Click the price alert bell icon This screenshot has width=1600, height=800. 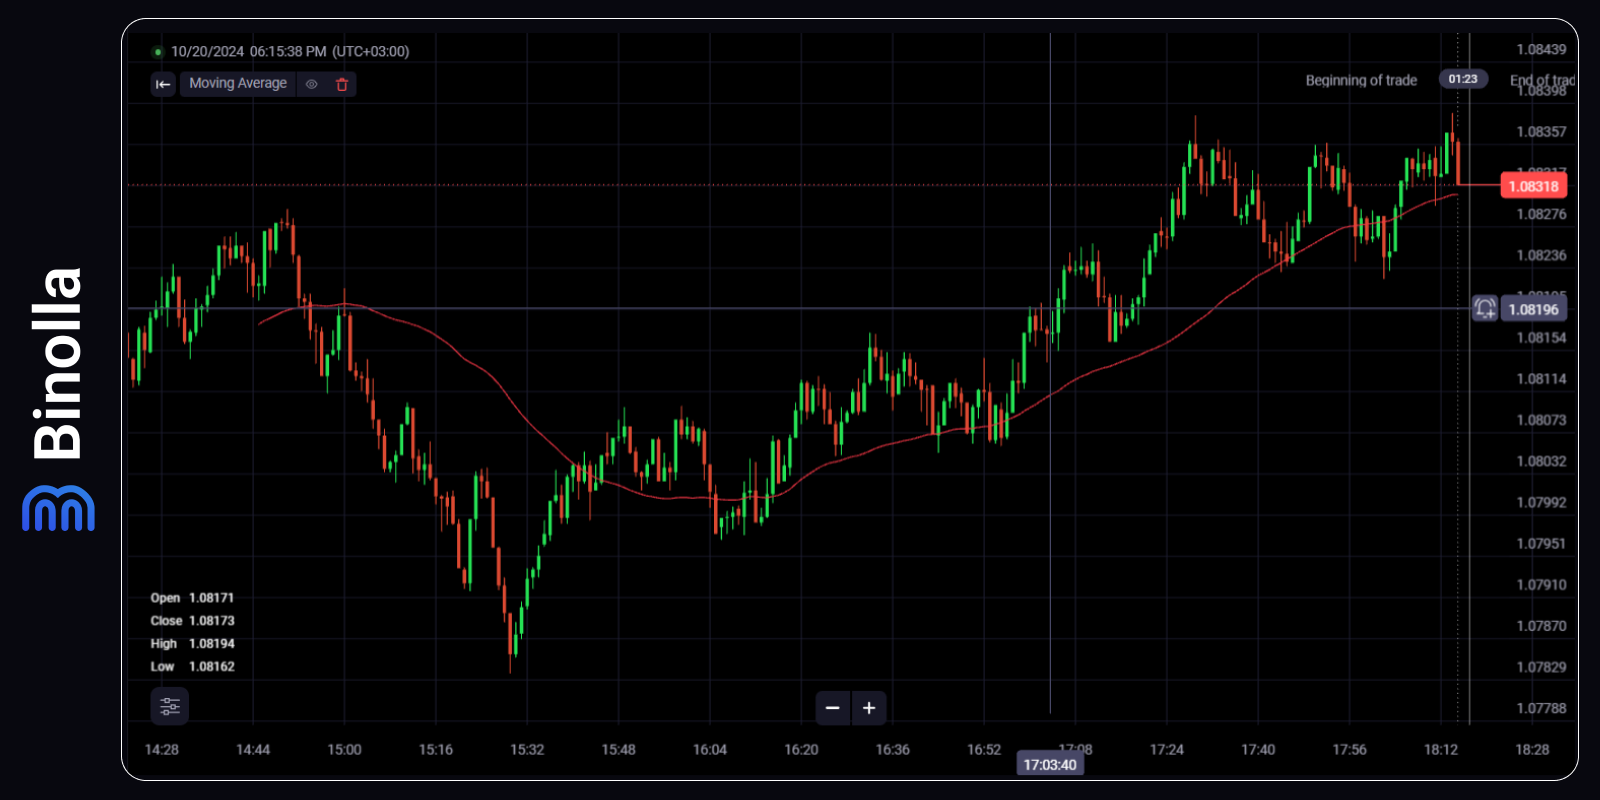pos(1485,309)
